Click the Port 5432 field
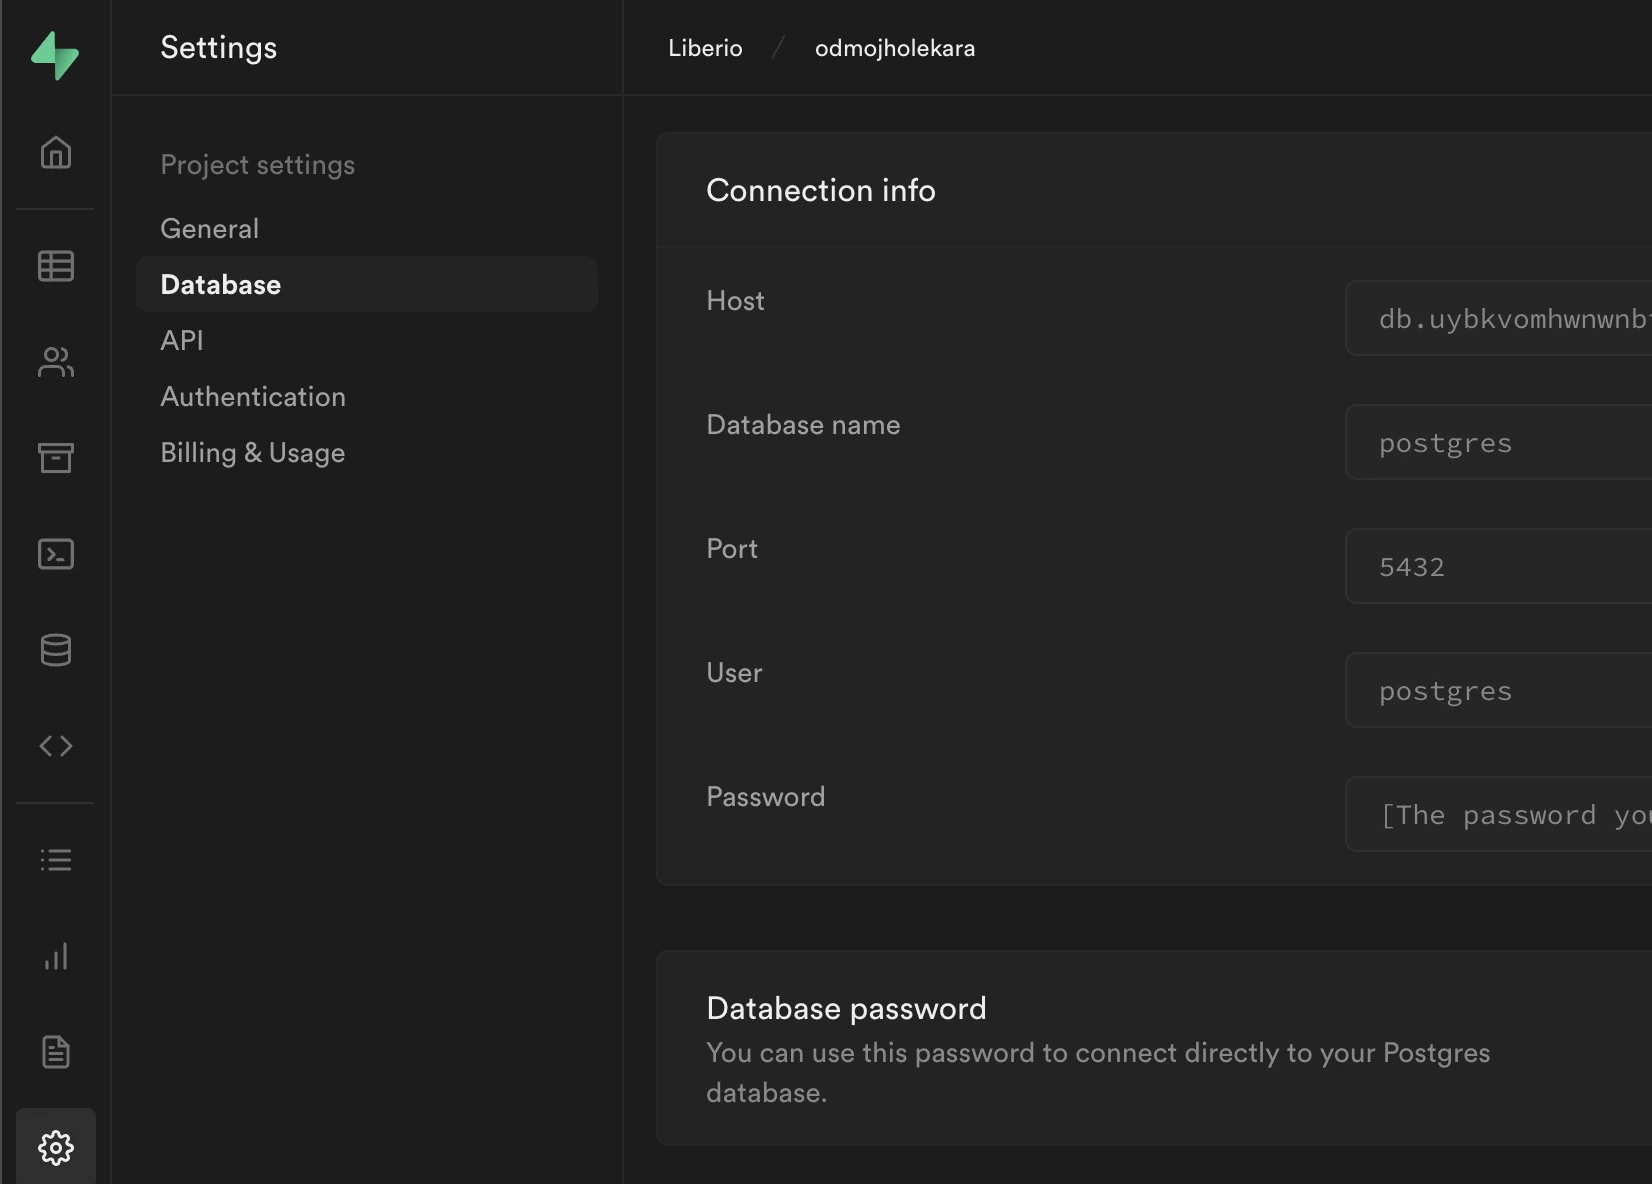The image size is (1652, 1184). [x=1499, y=566]
